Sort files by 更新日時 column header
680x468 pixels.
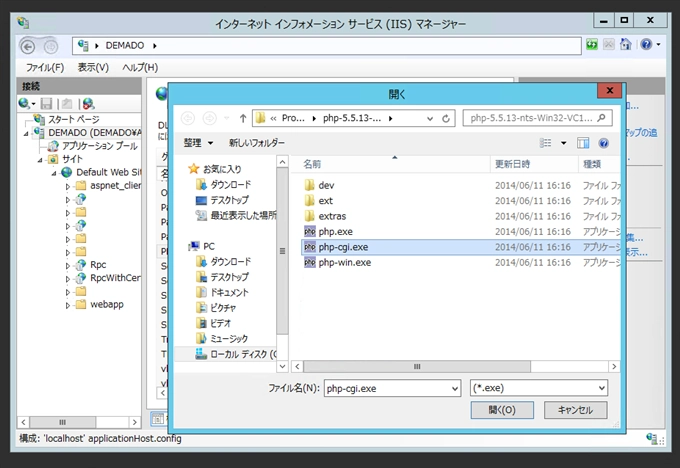(x=513, y=164)
